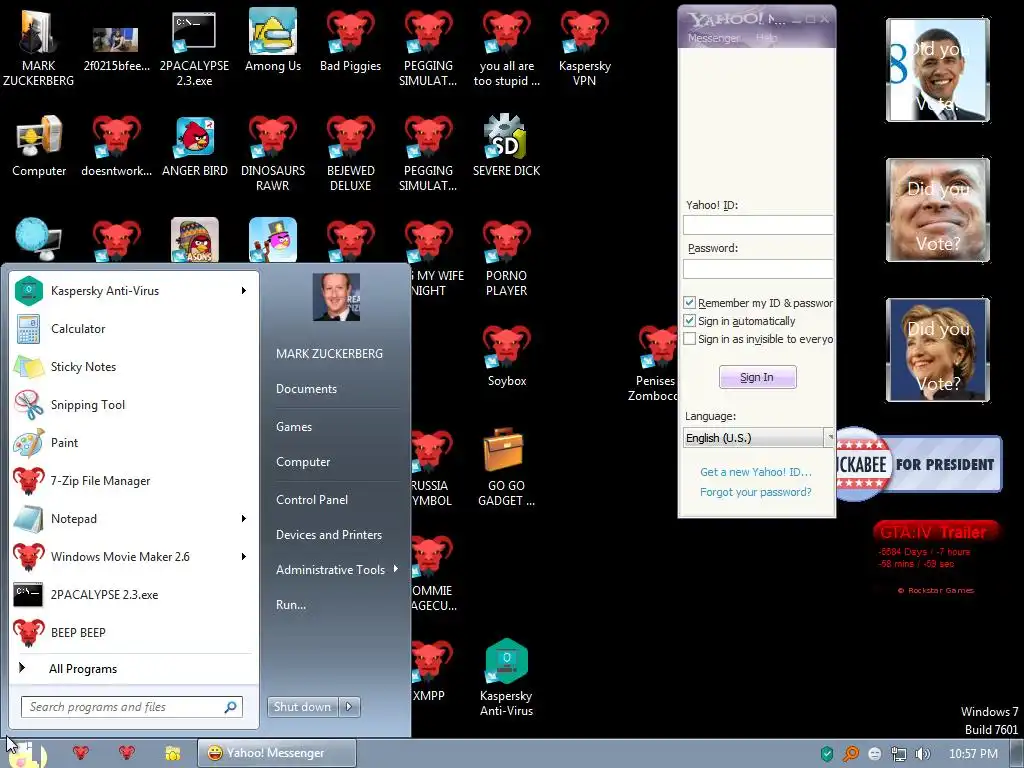Click the Shut down button
Screen dimensions: 1024x768
(x=304, y=707)
